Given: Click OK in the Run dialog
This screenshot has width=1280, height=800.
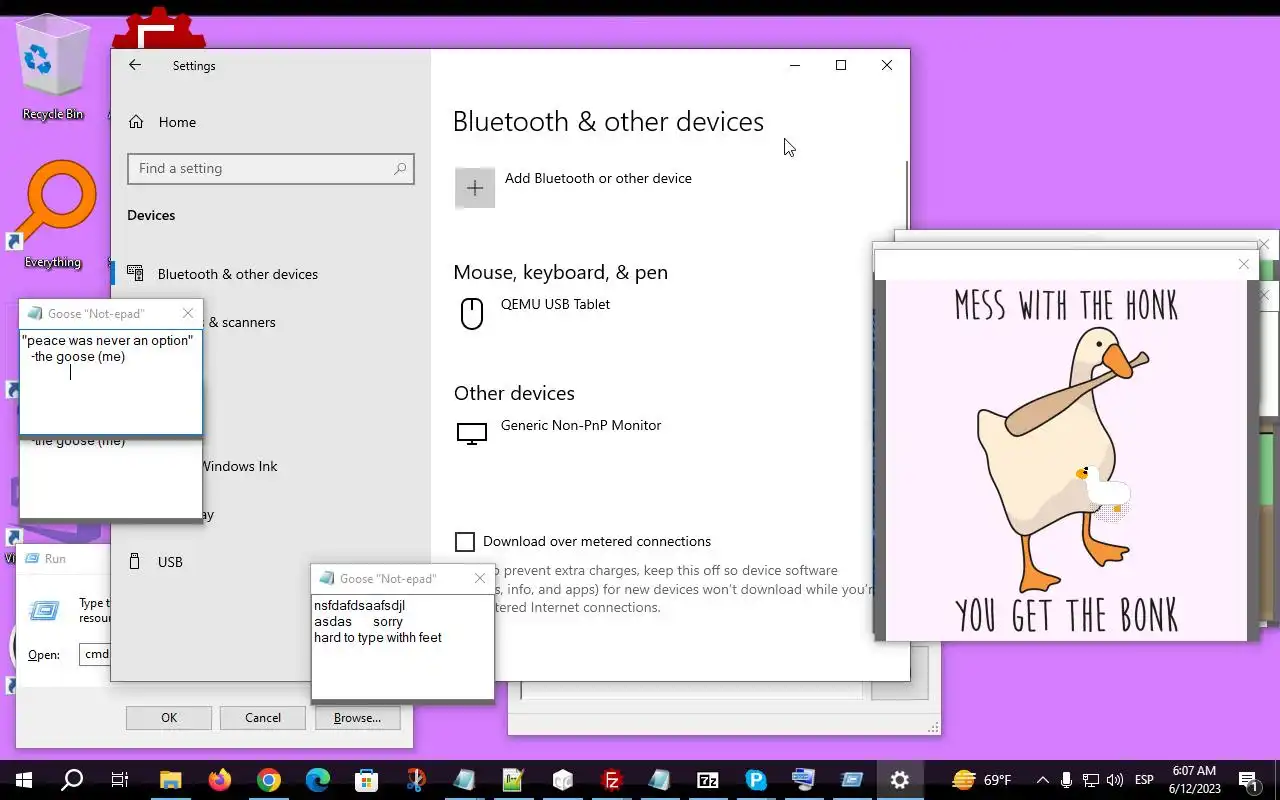Looking at the screenshot, I should coord(169,718).
